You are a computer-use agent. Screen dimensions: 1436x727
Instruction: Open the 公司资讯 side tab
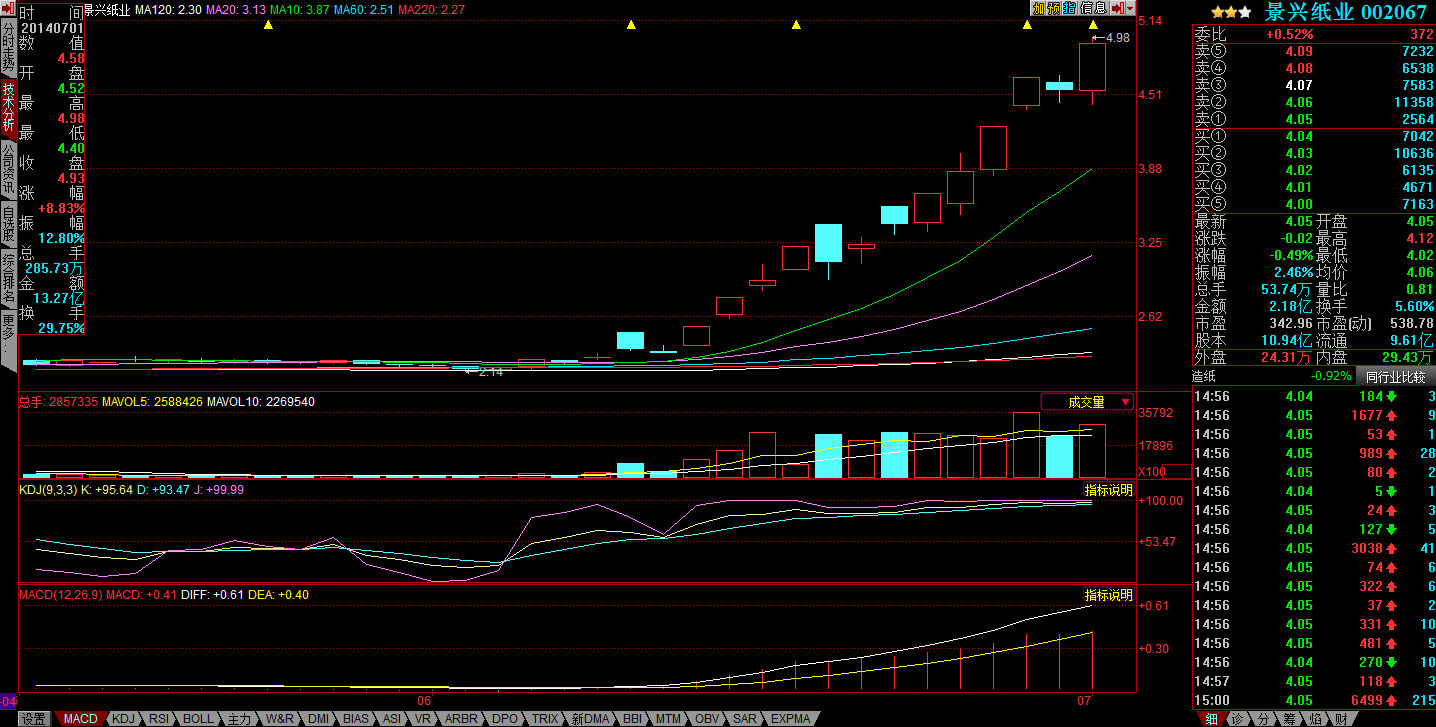point(8,168)
